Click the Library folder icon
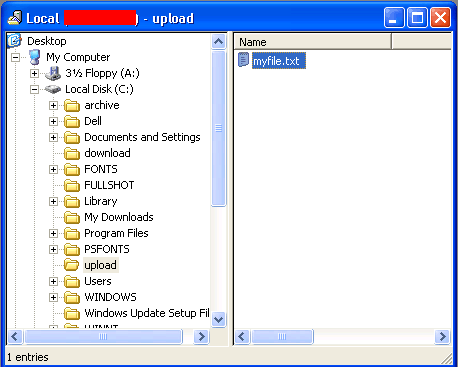This screenshot has height=367, width=458. point(72,201)
